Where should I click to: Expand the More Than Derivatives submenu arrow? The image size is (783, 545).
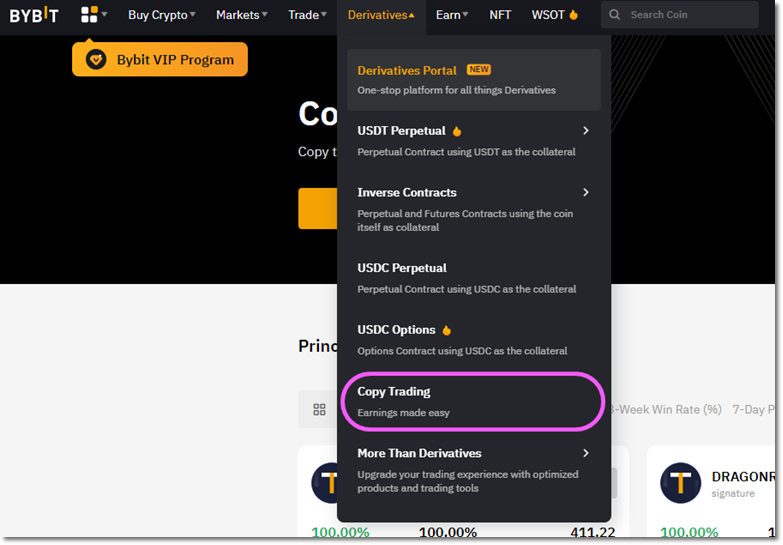(x=586, y=453)
